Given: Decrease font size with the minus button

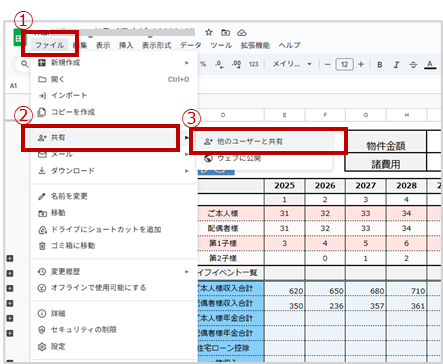Looking at the screenshot, I should click(328, 64).
